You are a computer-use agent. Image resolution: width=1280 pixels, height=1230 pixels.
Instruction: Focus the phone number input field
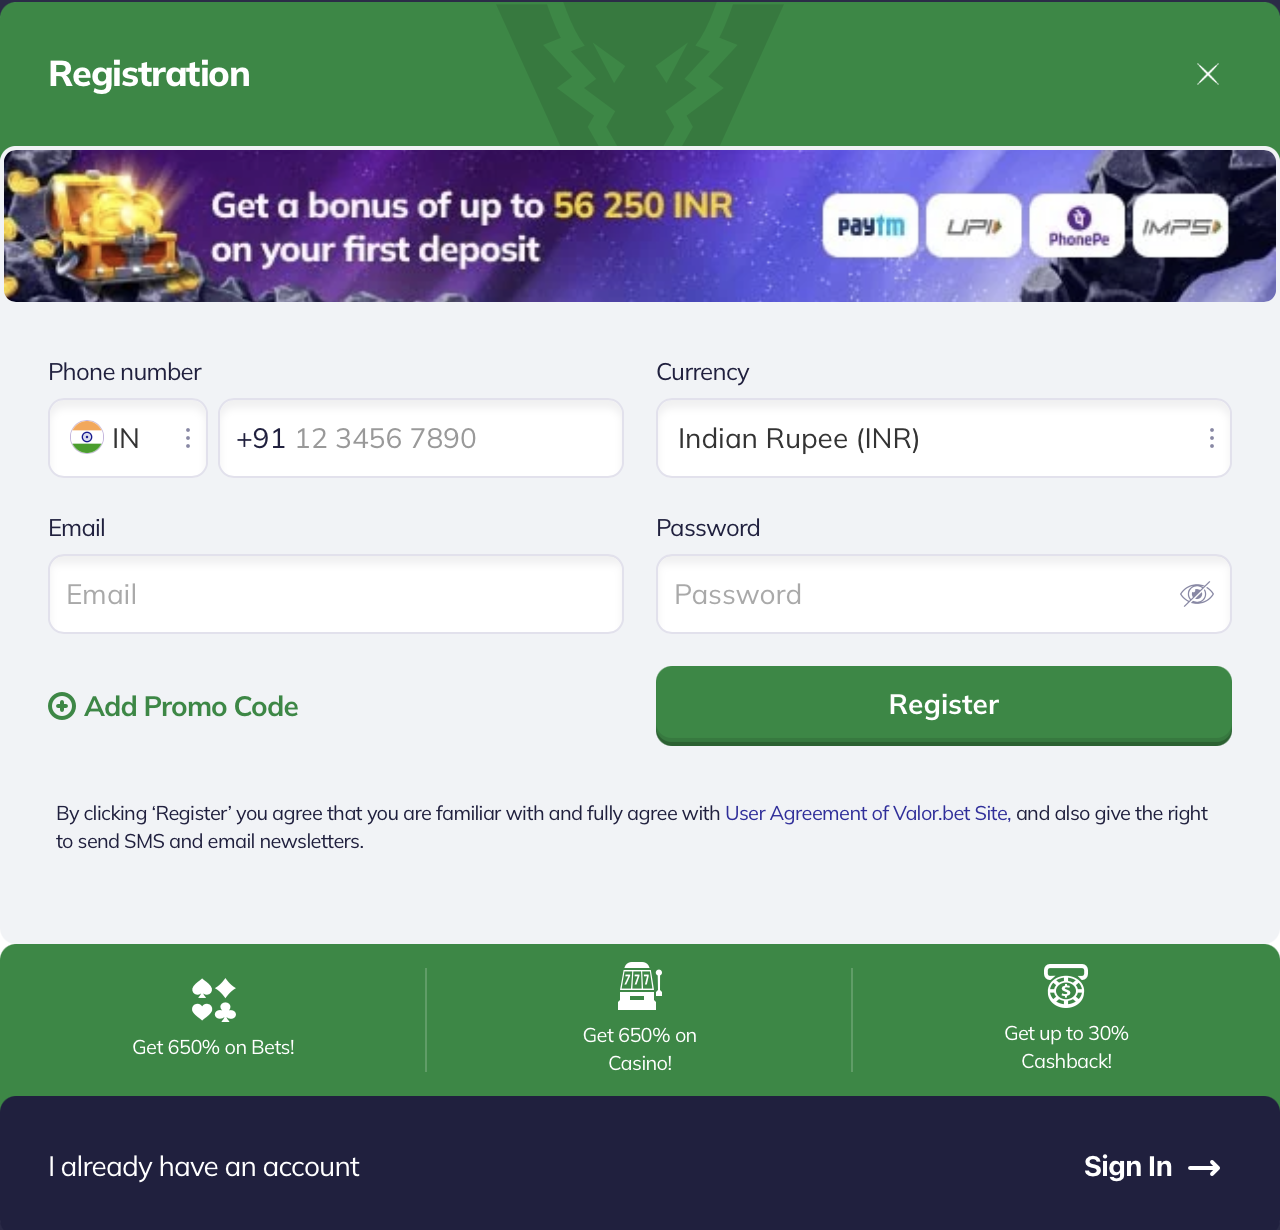click(x=421, y=438)
